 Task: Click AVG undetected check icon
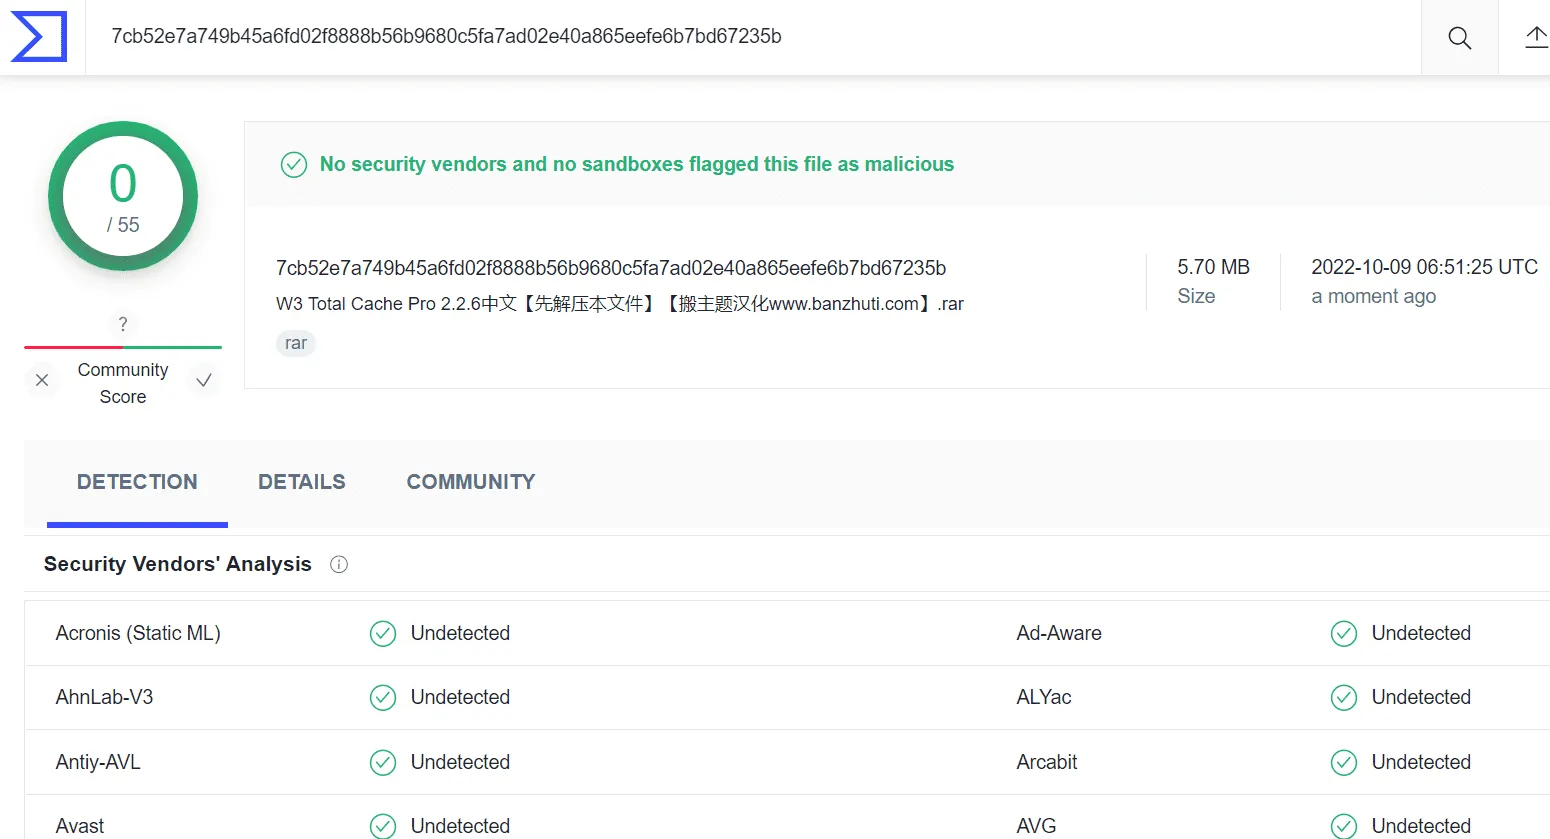click(1344, 826)
